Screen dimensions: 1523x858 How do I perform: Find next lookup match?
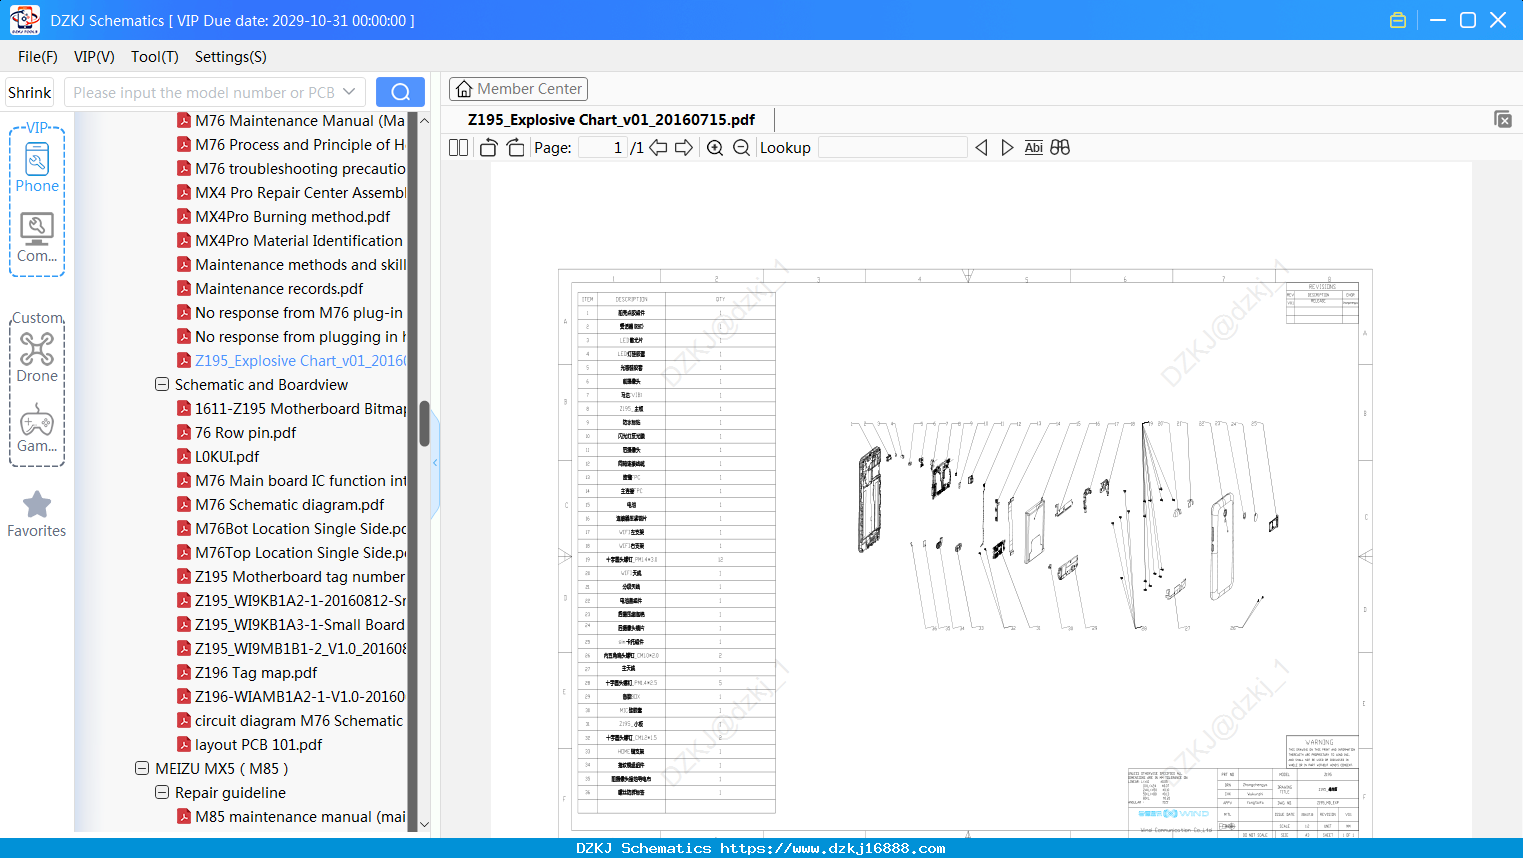coord(1007,148)
